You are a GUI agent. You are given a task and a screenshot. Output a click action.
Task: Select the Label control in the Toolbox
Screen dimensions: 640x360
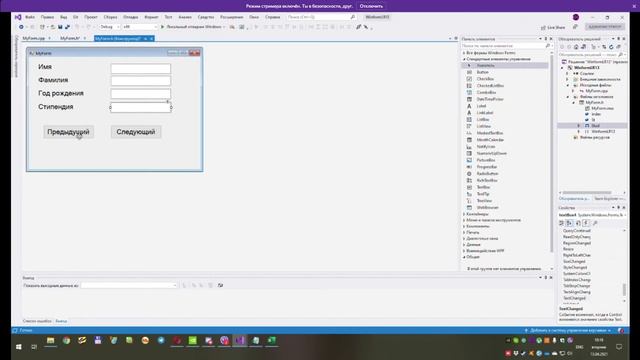tap(504, 106)
